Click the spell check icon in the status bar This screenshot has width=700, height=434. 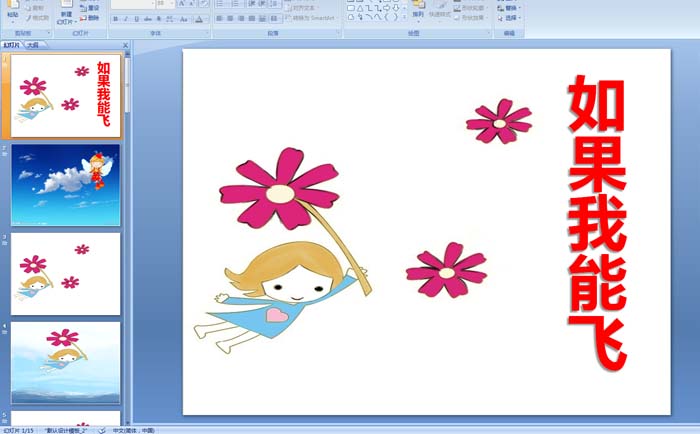coord(102,430)
